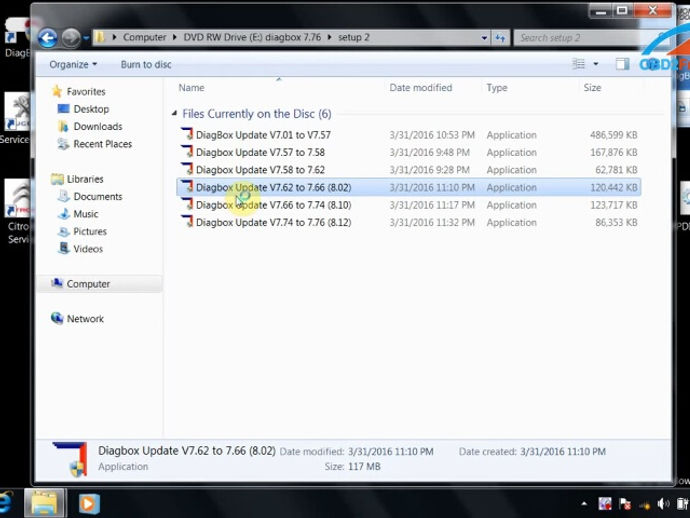
Task: Select Diagbox Update V7.57 to 7.58
Action: coord(408,152)
